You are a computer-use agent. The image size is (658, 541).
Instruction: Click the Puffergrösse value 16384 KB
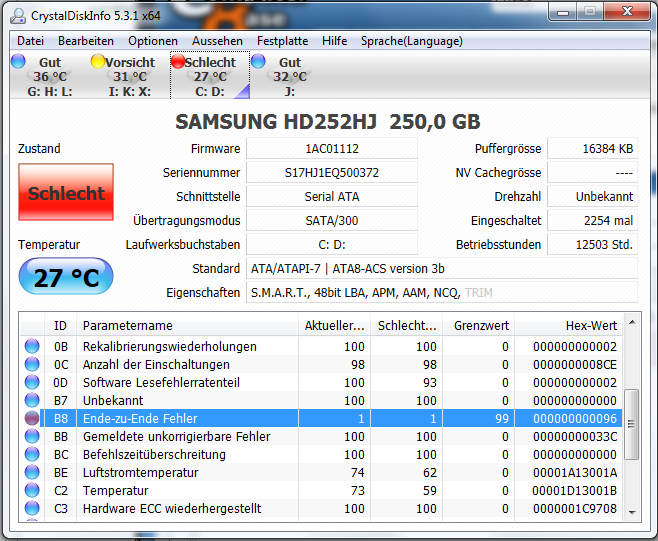coord(593,149)
